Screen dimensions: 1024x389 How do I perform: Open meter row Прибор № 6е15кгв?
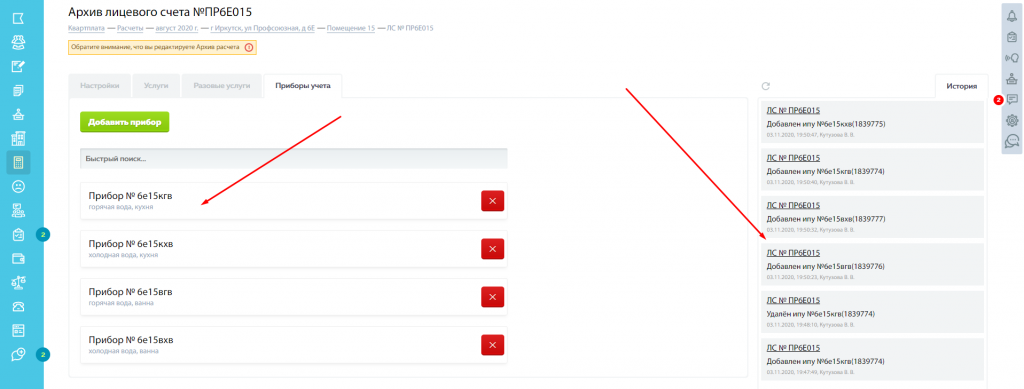point(293,201)
